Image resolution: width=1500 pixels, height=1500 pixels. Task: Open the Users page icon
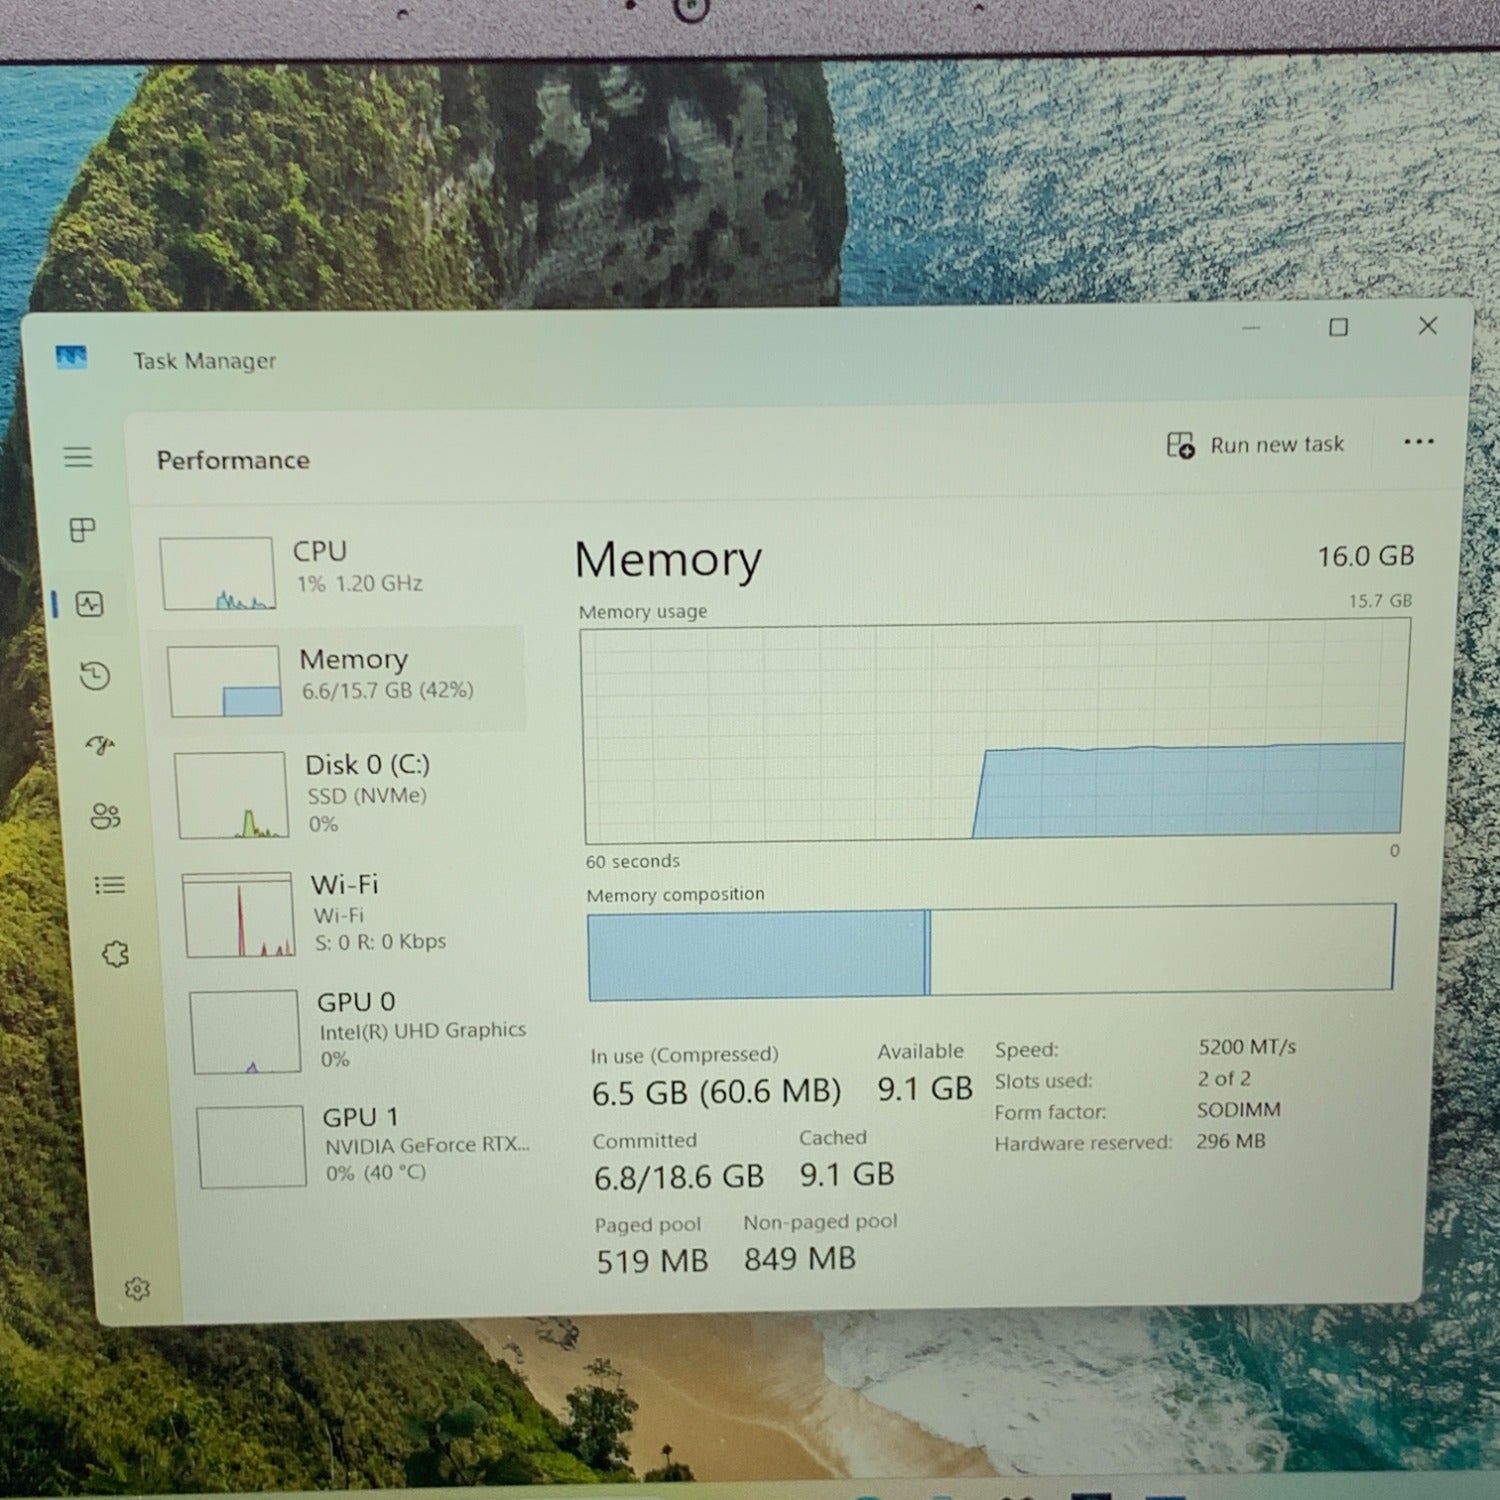(105, 816)
